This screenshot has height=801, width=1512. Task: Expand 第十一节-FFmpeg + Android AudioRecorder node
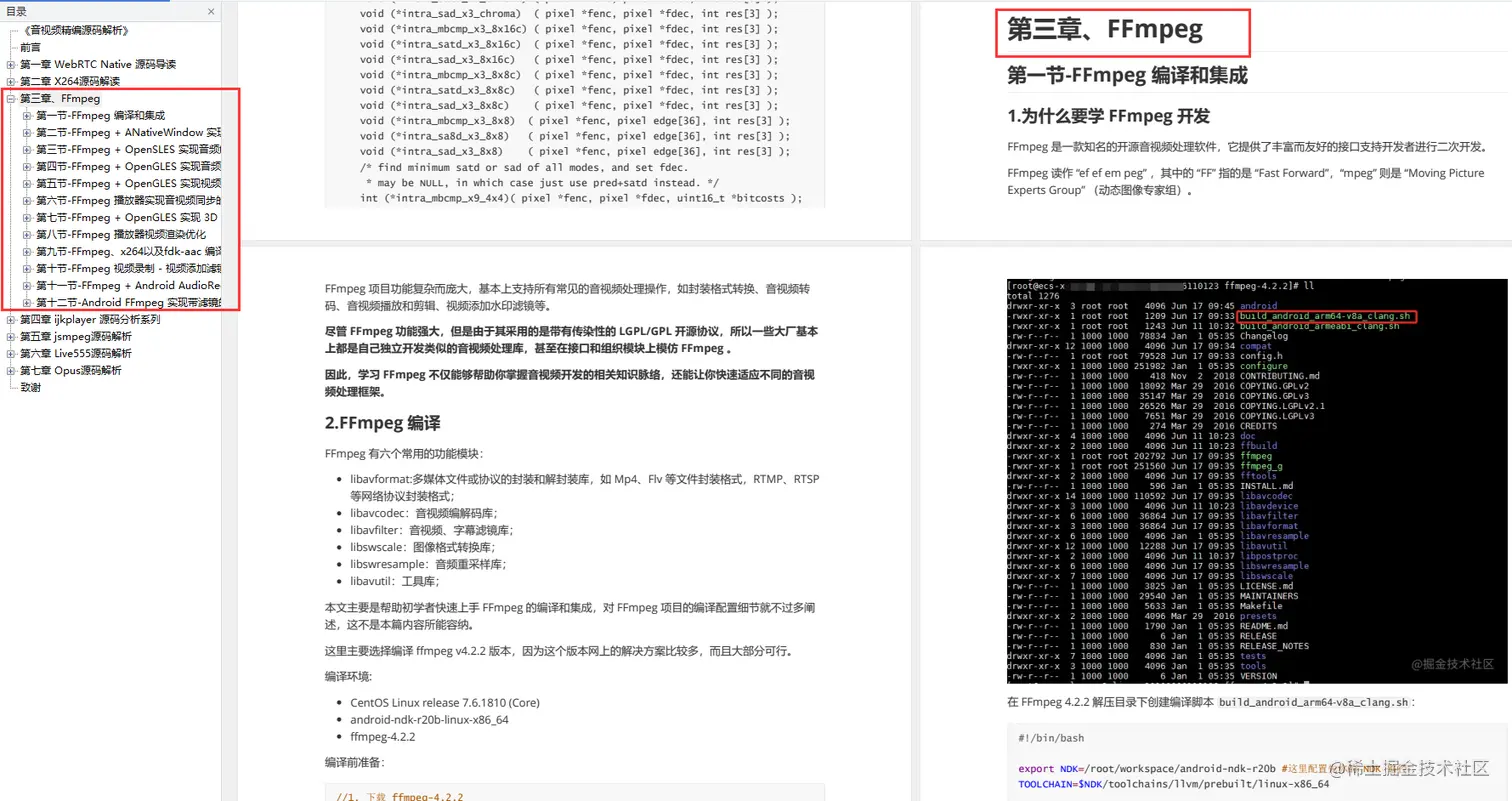27,286
